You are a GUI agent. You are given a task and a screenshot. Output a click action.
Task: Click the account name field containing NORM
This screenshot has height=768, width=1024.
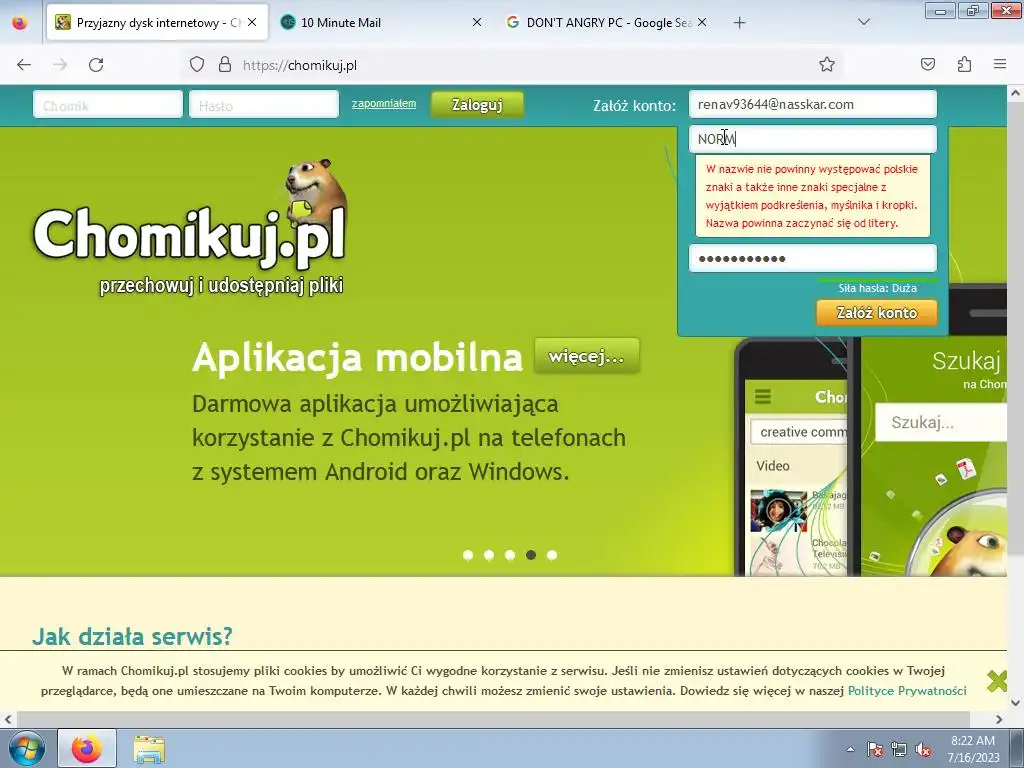tap(812, 139)
